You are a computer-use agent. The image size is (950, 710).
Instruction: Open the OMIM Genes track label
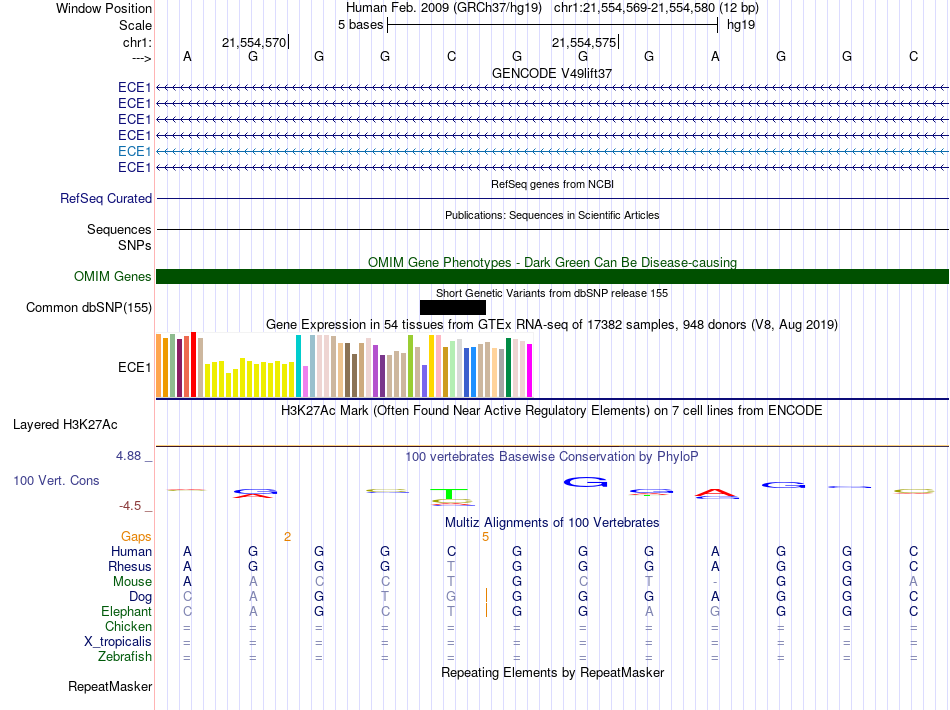click(113, 277)
